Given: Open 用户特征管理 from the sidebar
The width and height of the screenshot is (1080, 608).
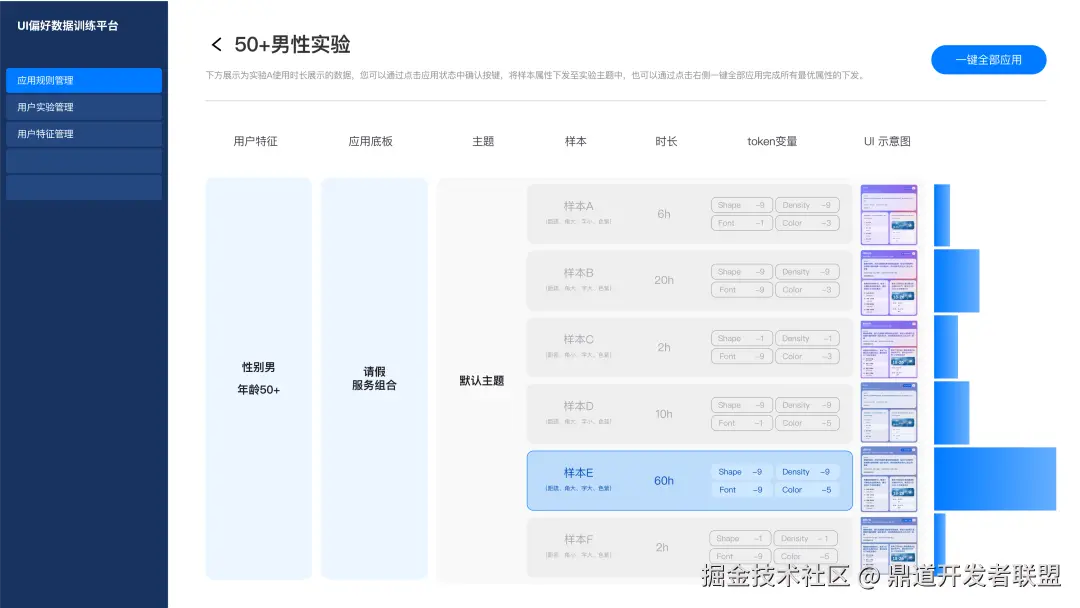Looking at the screenshot, I should (83, 133).
